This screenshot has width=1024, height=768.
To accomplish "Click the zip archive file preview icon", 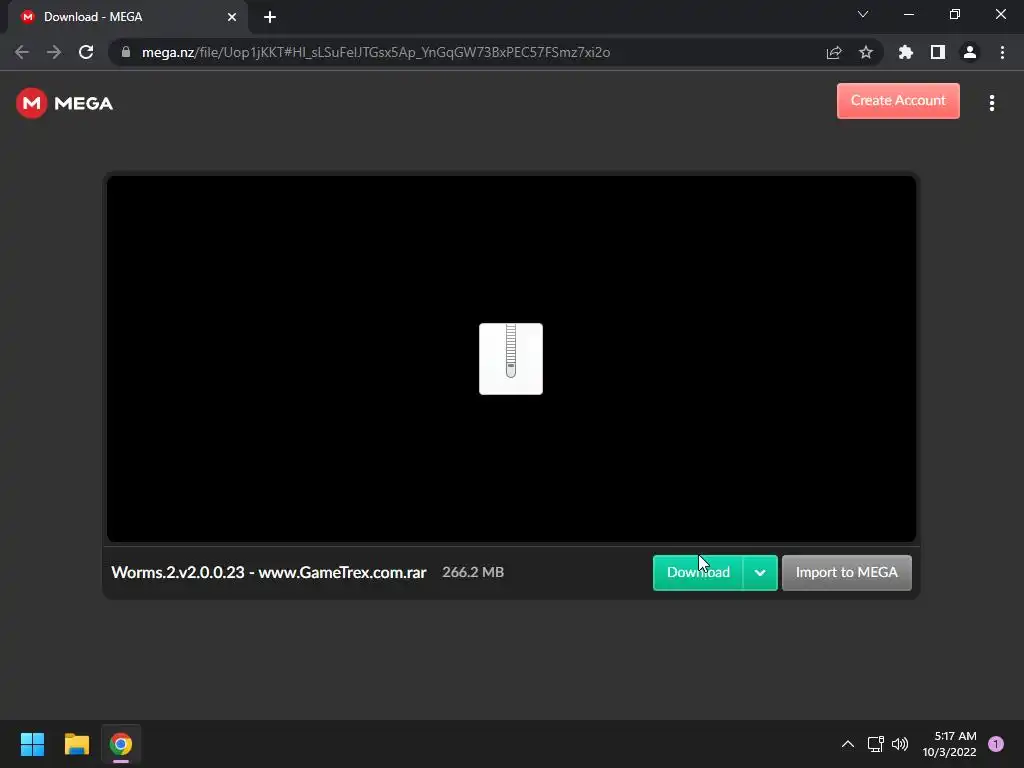I will click(511, 359).
